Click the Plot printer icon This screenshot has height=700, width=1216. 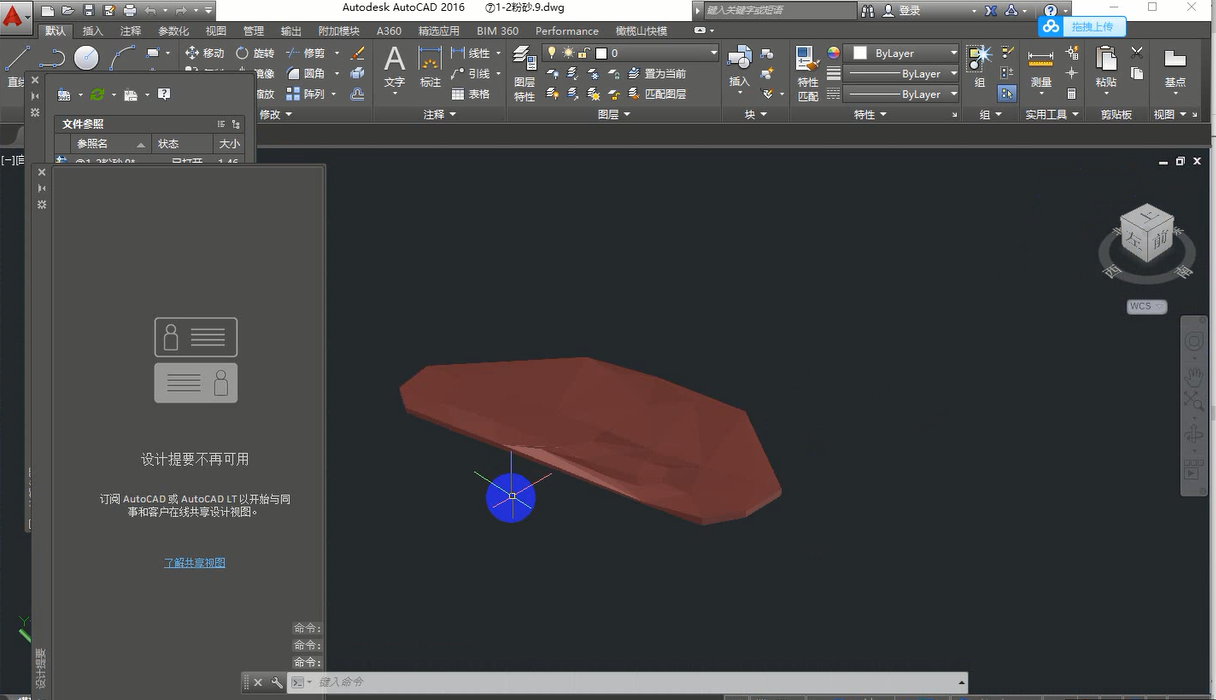click(129, 10)
